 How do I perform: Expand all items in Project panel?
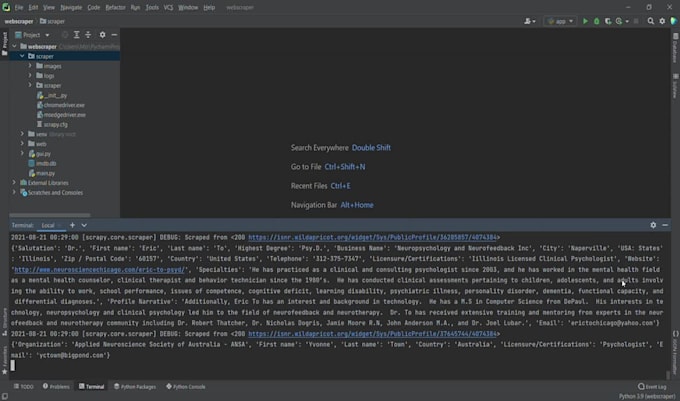coord(76,35)
